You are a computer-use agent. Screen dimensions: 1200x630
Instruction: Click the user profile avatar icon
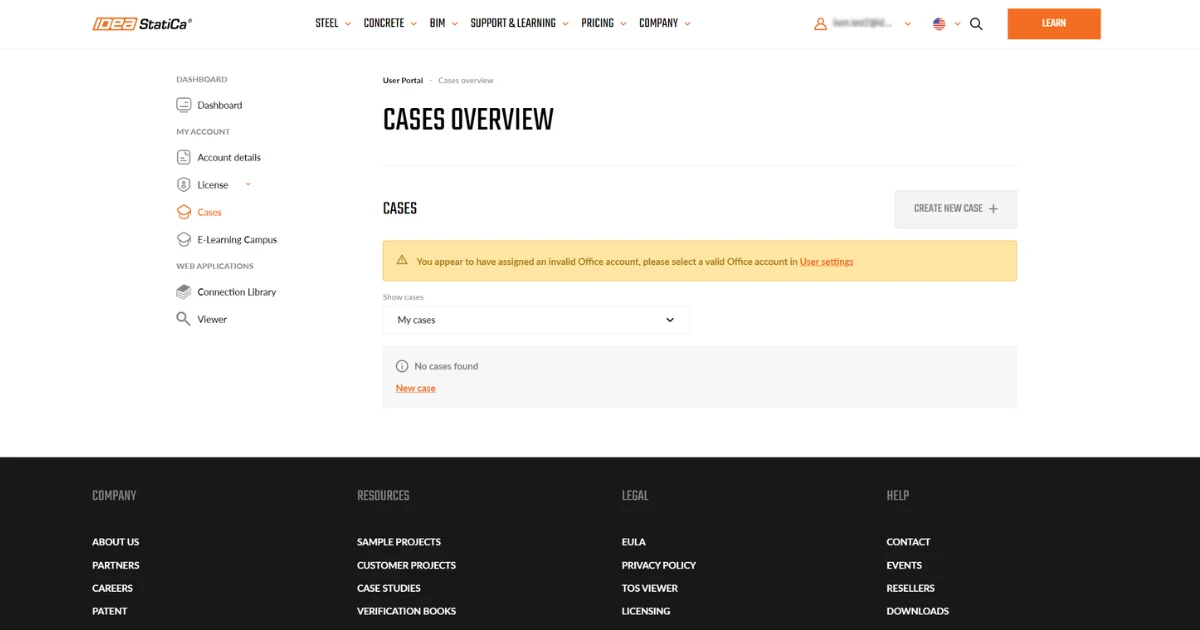pos(821,23)
